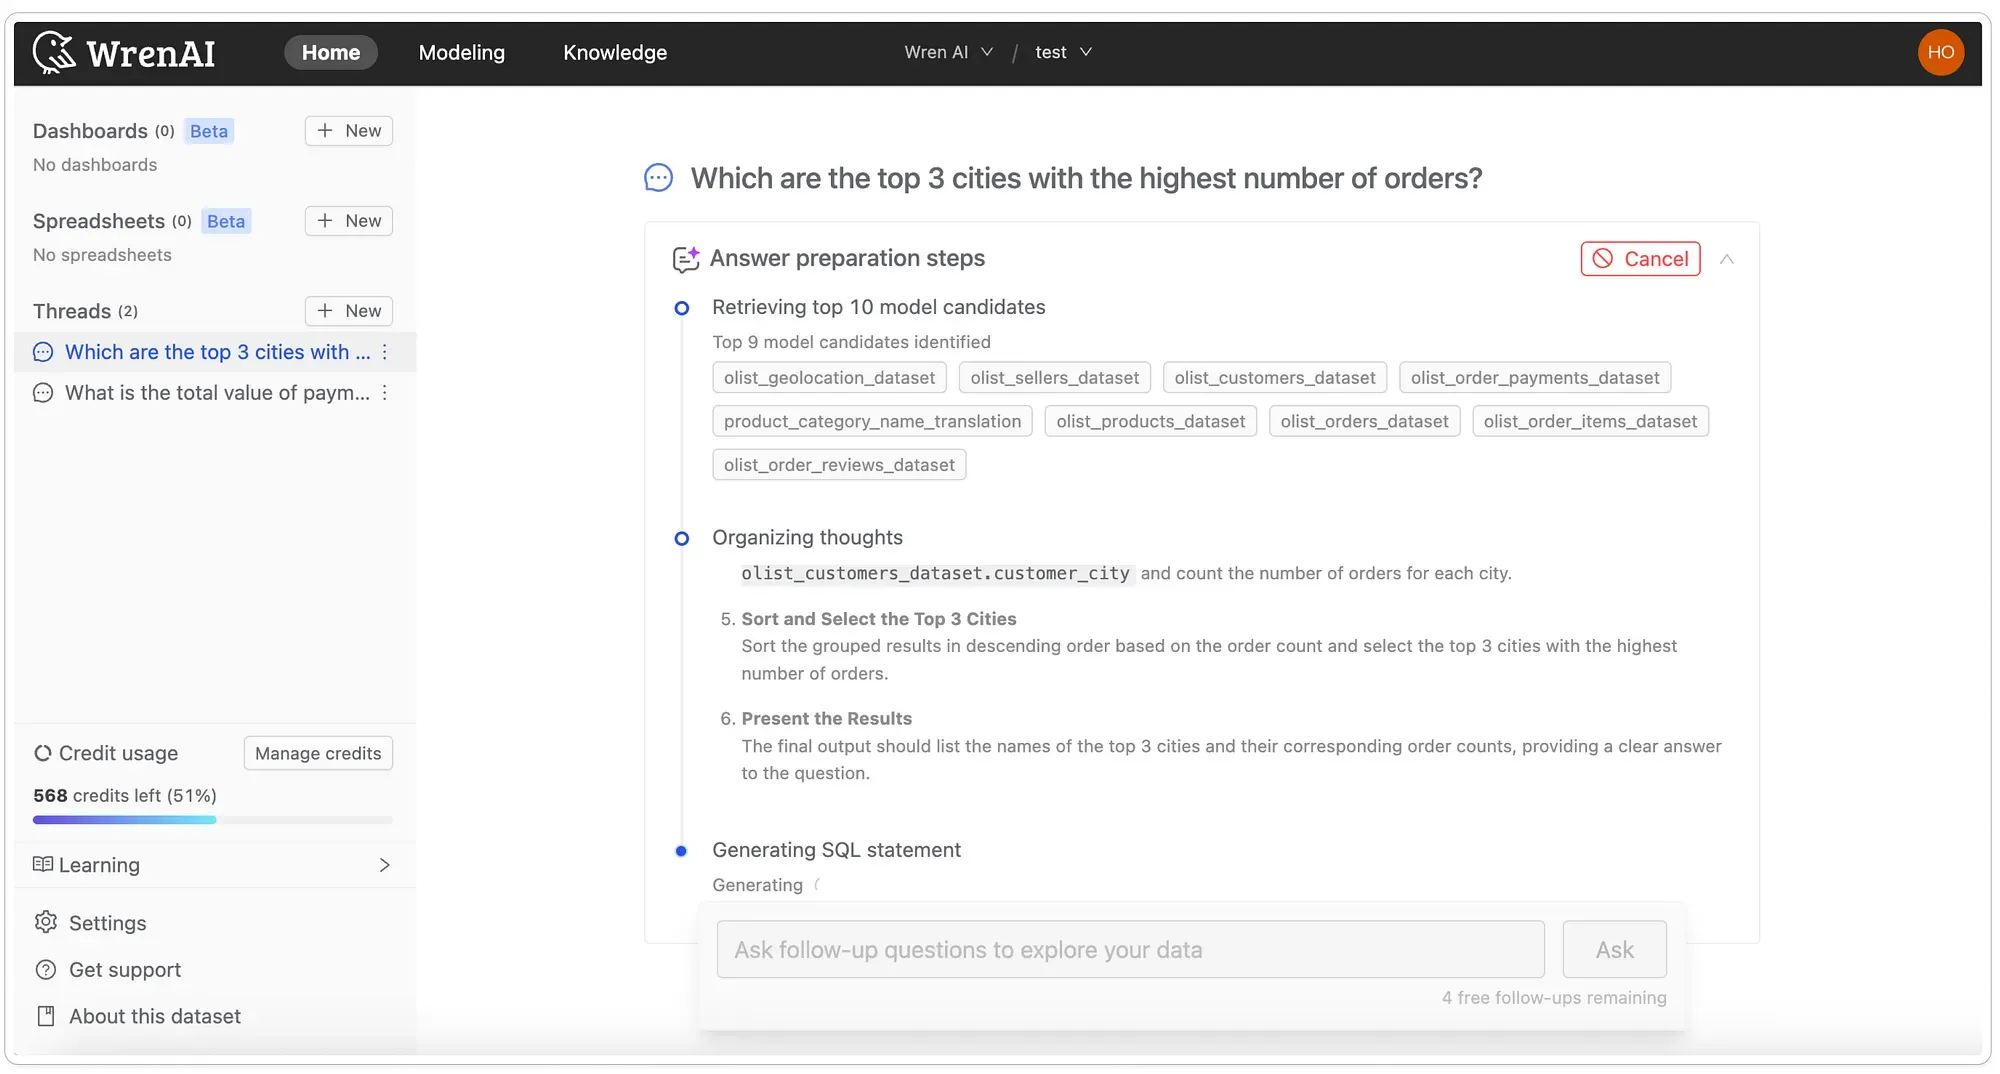Open more options for 'Which are the top 3 cities' thread
This screenshot has width=2000, height=1074.
pyautogui.click(x=385, y=352)
